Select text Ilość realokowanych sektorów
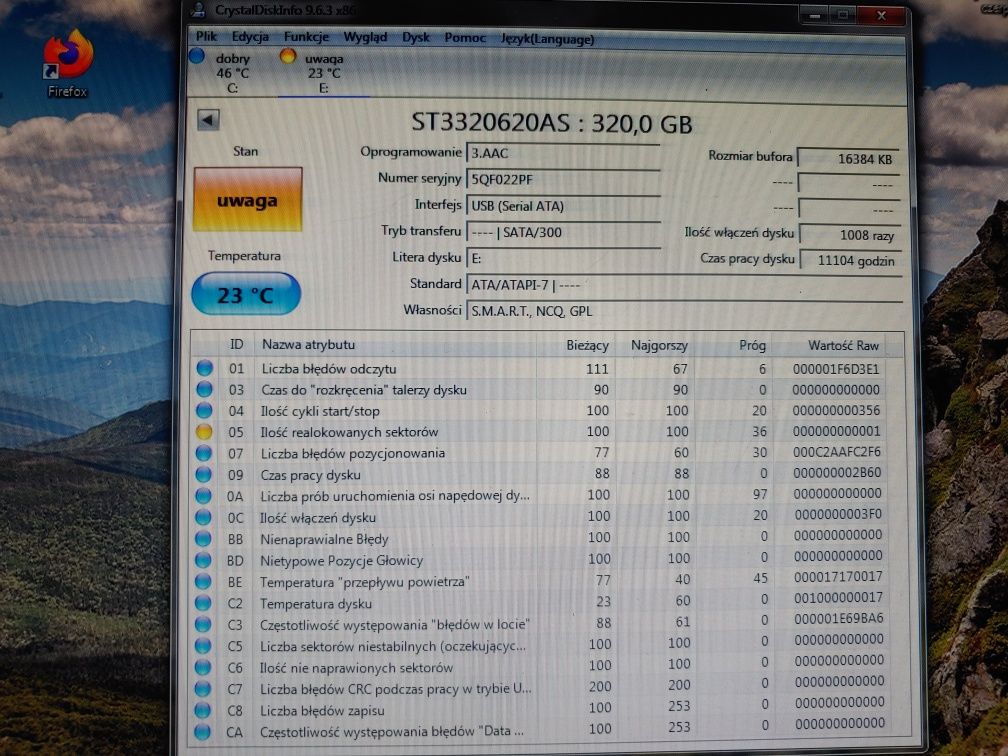Image resolution: width=1008 pixels, height=756 pixels. point(349,432)
